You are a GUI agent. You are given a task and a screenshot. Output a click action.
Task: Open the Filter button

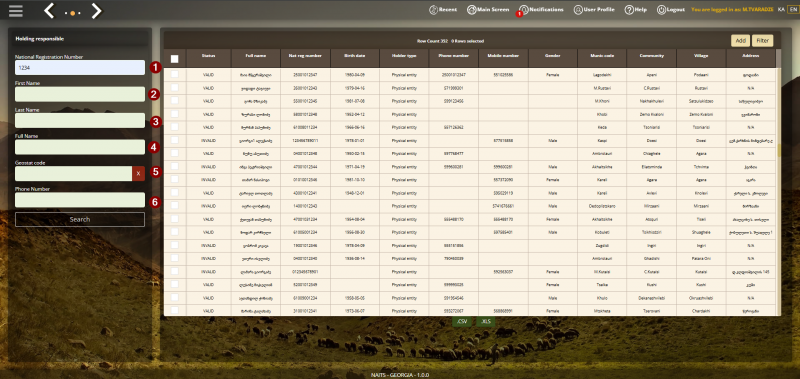[762, 41]
